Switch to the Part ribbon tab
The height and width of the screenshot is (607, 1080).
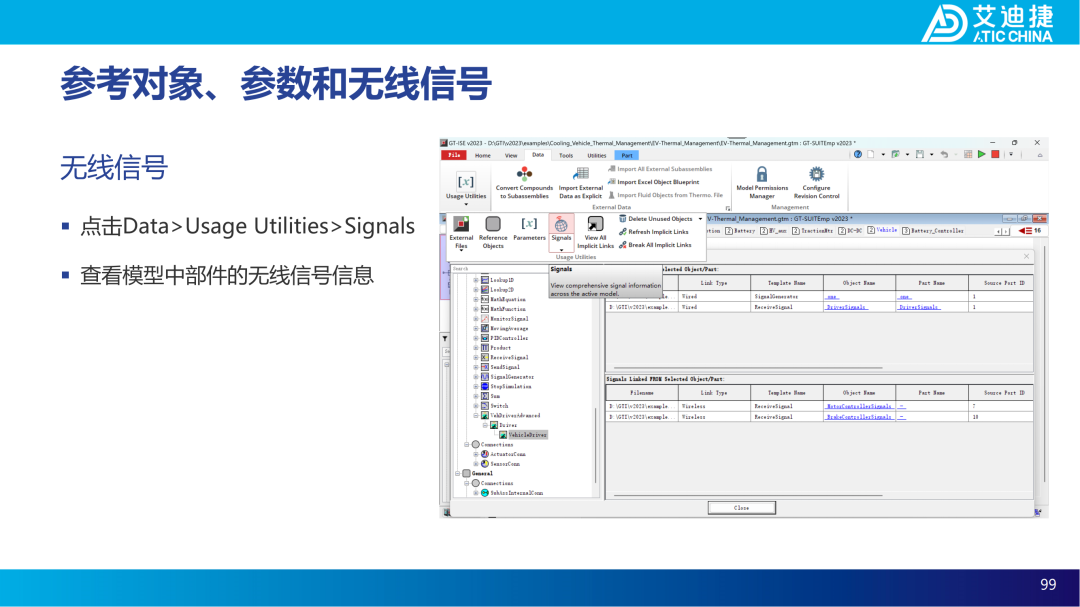(x=627, y=156)
